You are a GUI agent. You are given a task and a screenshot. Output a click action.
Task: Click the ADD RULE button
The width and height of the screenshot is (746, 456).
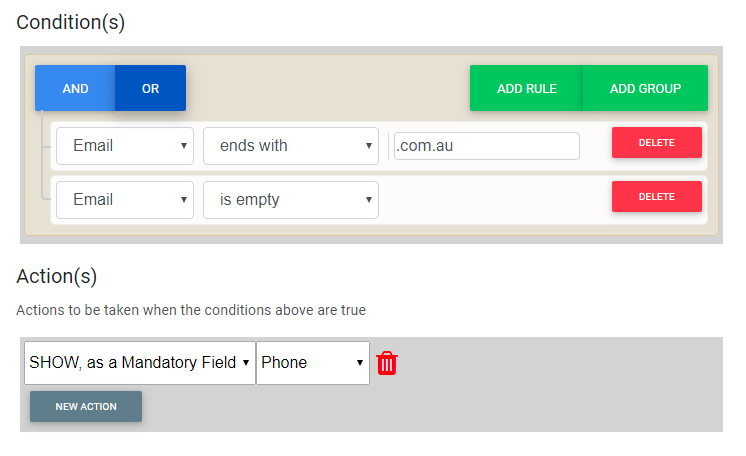click(x=526, y=88)
